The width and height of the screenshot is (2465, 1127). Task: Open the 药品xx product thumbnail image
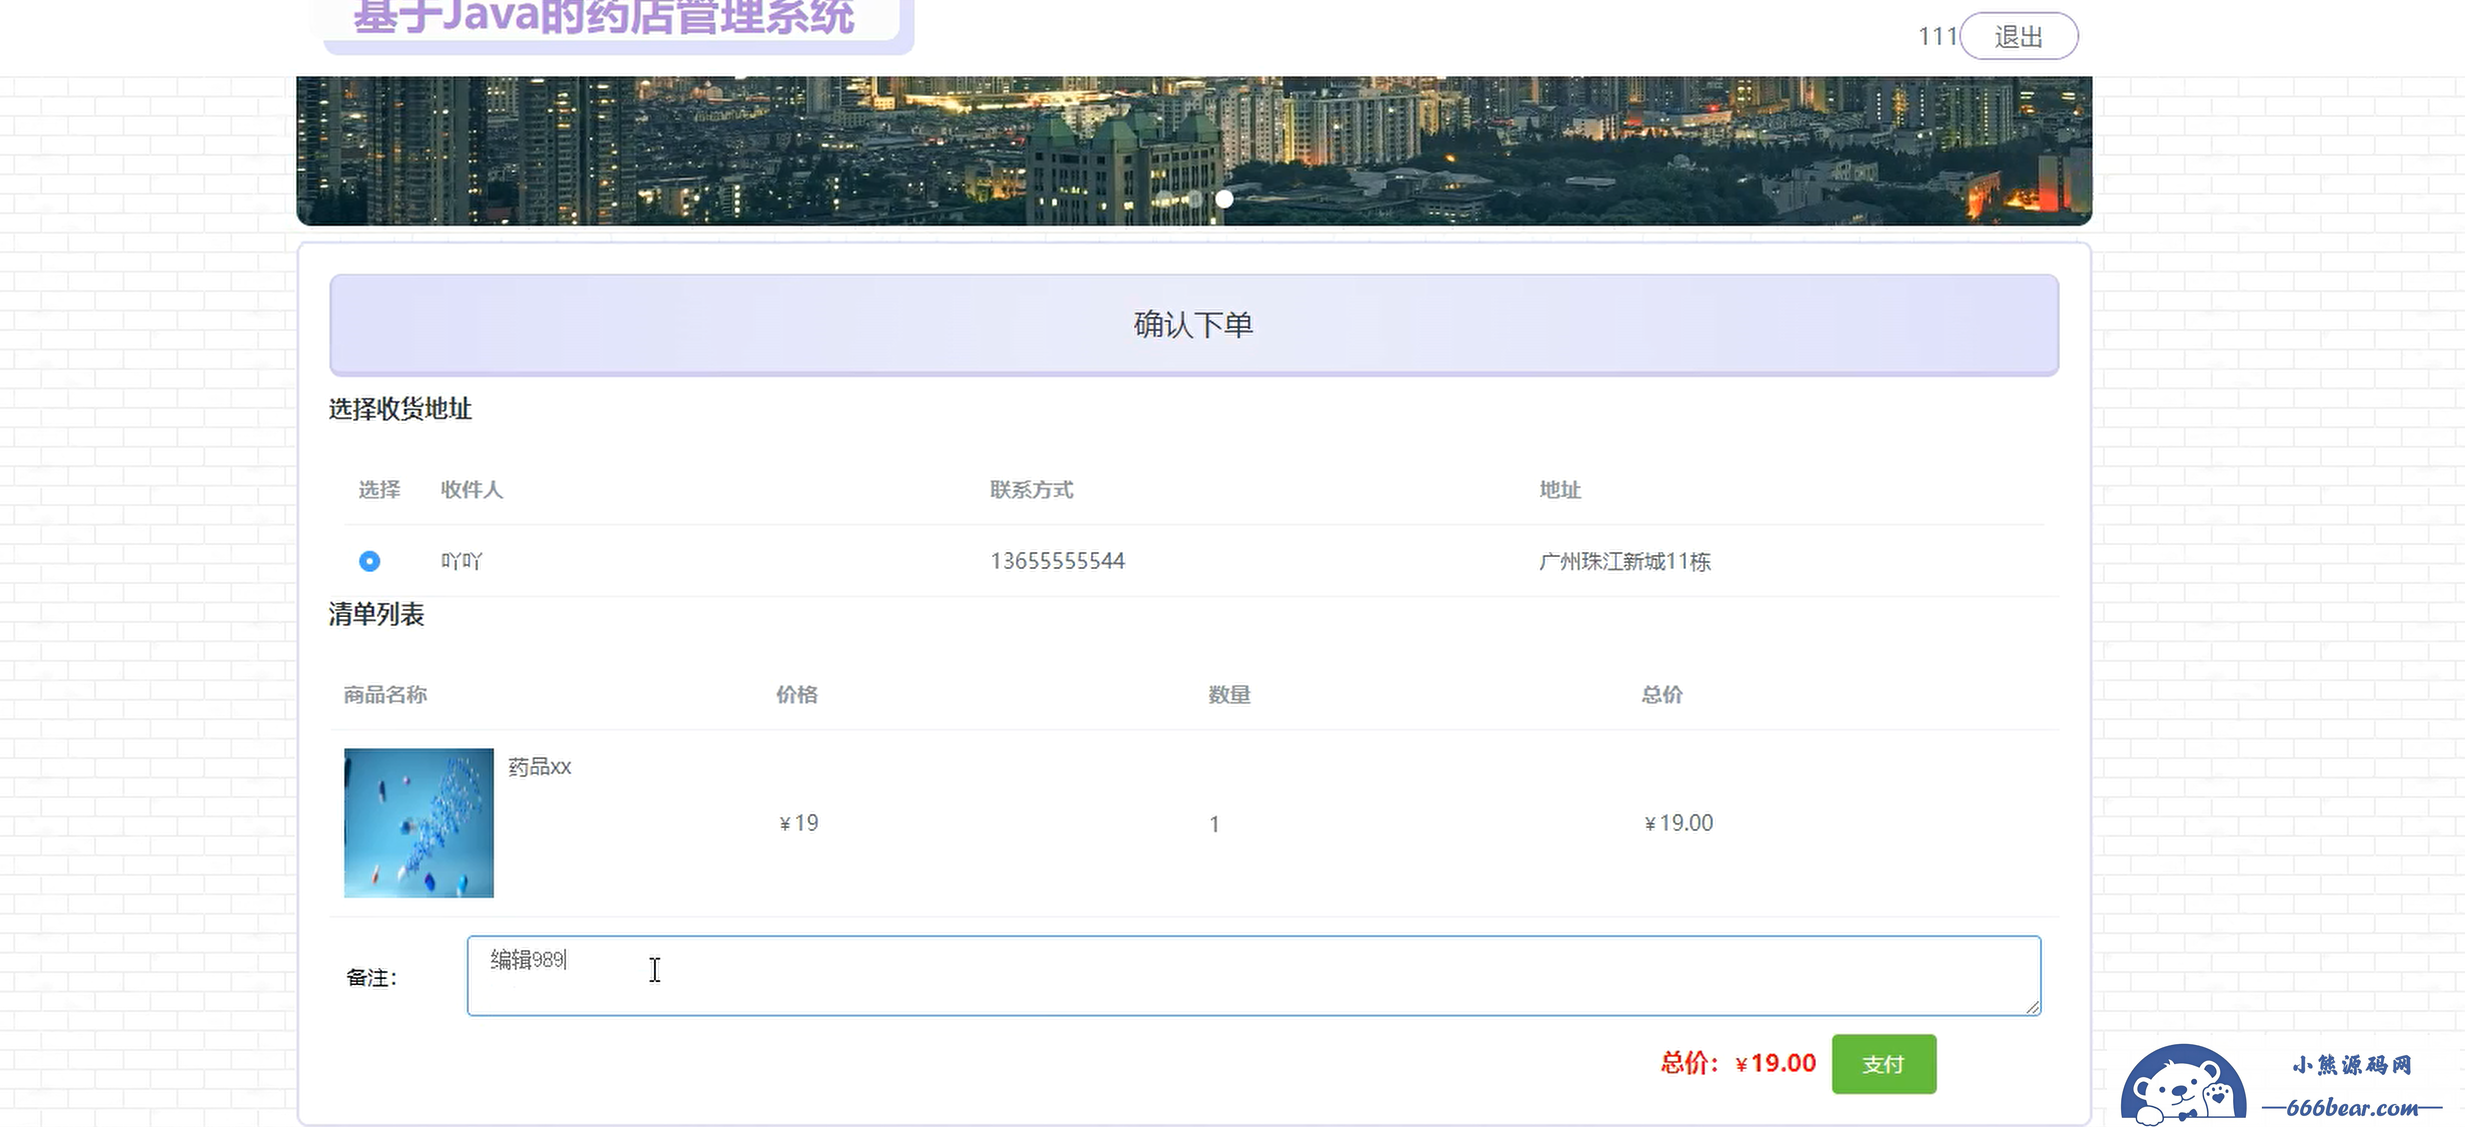(x=418, y=823)
